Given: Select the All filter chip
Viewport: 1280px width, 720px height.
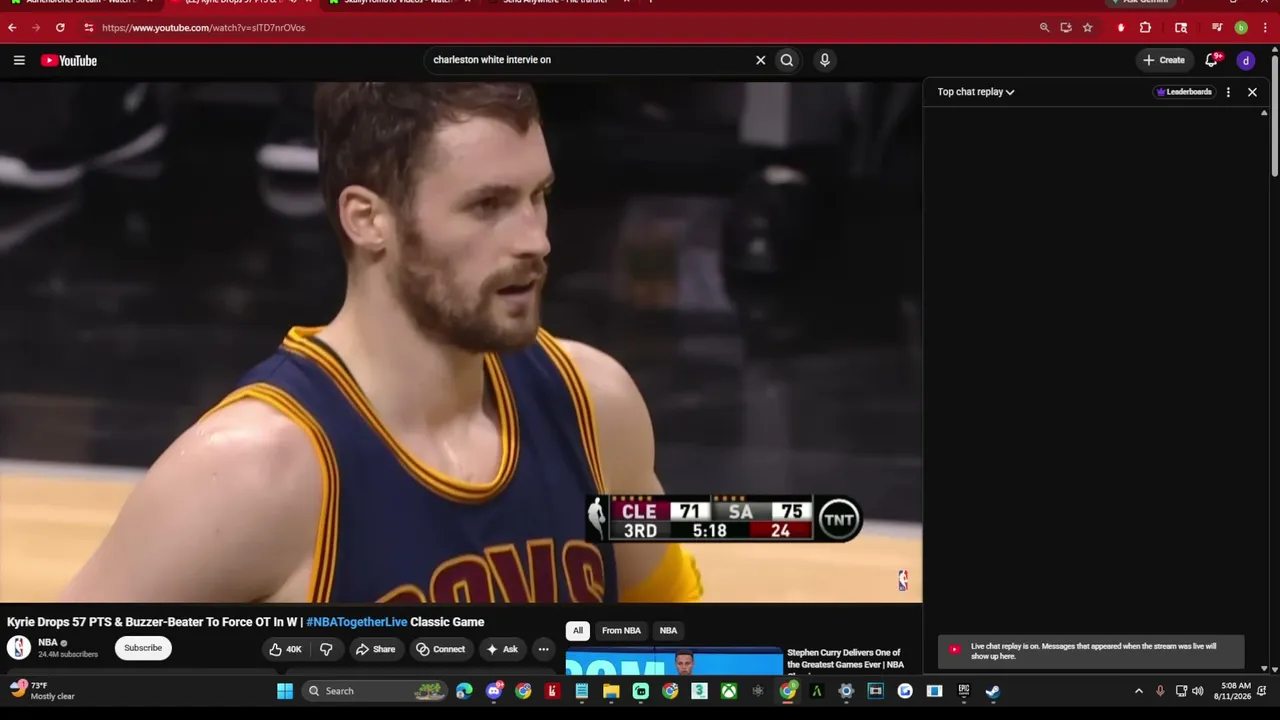Looking at the screenshot, I should (577, 631).
